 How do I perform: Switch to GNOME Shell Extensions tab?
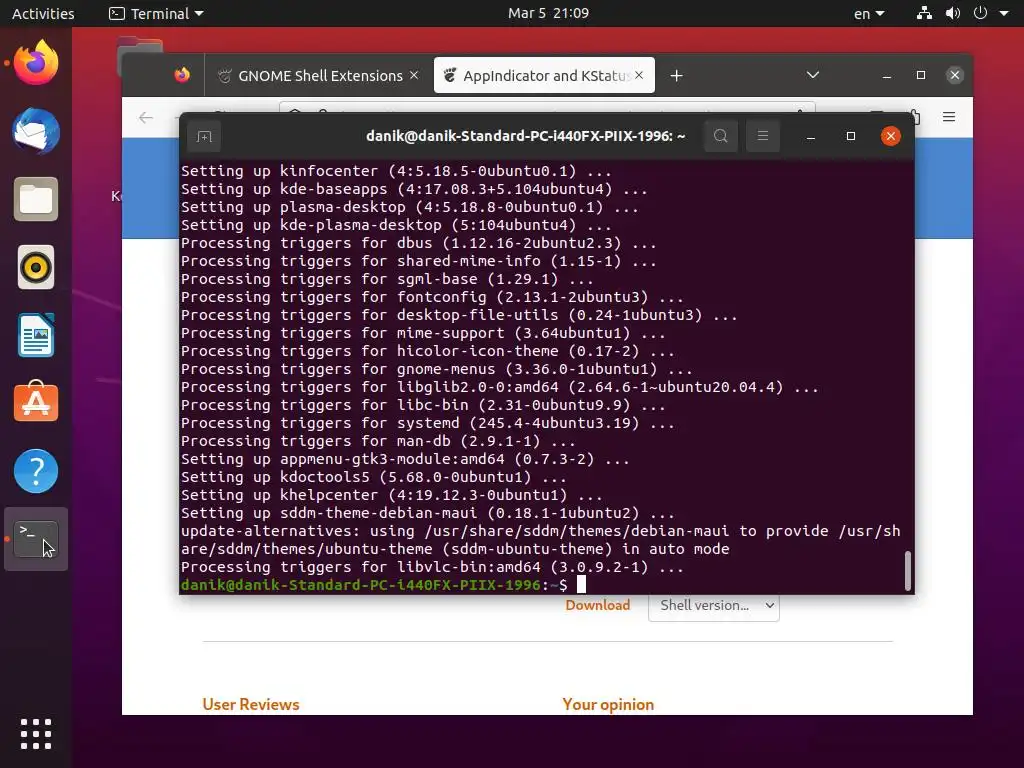pos(318,76)
